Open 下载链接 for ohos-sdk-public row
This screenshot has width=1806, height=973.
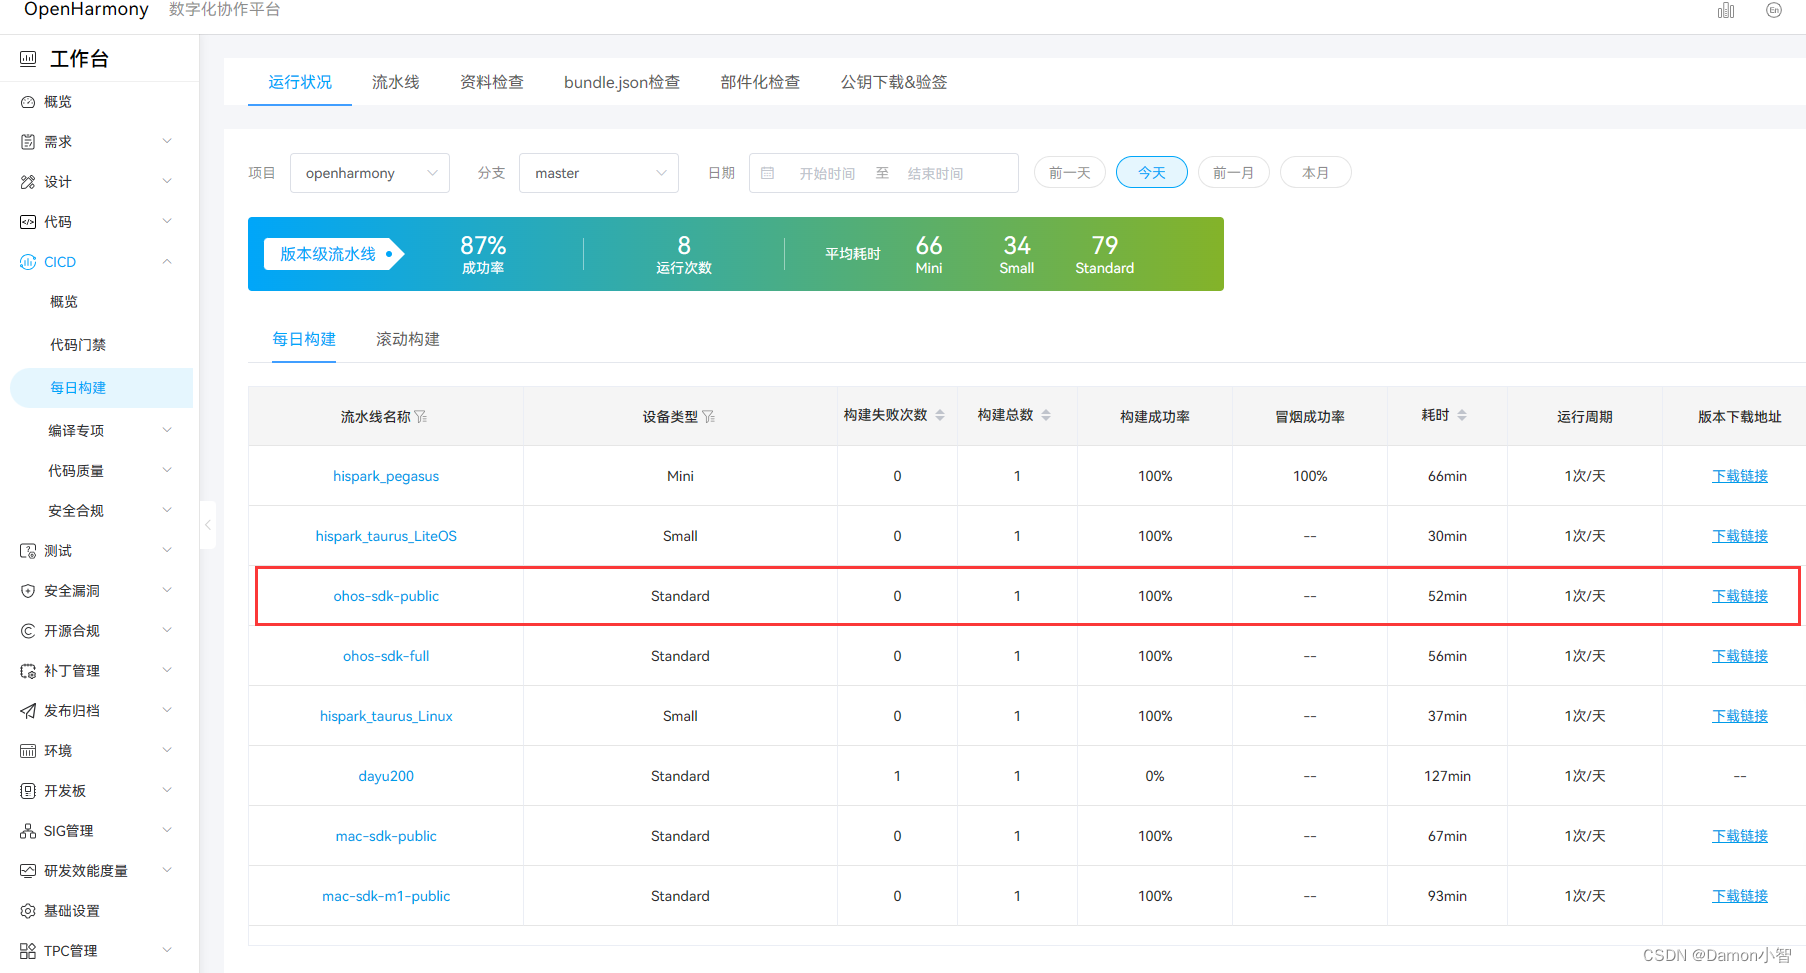[x=1740, y=596]
